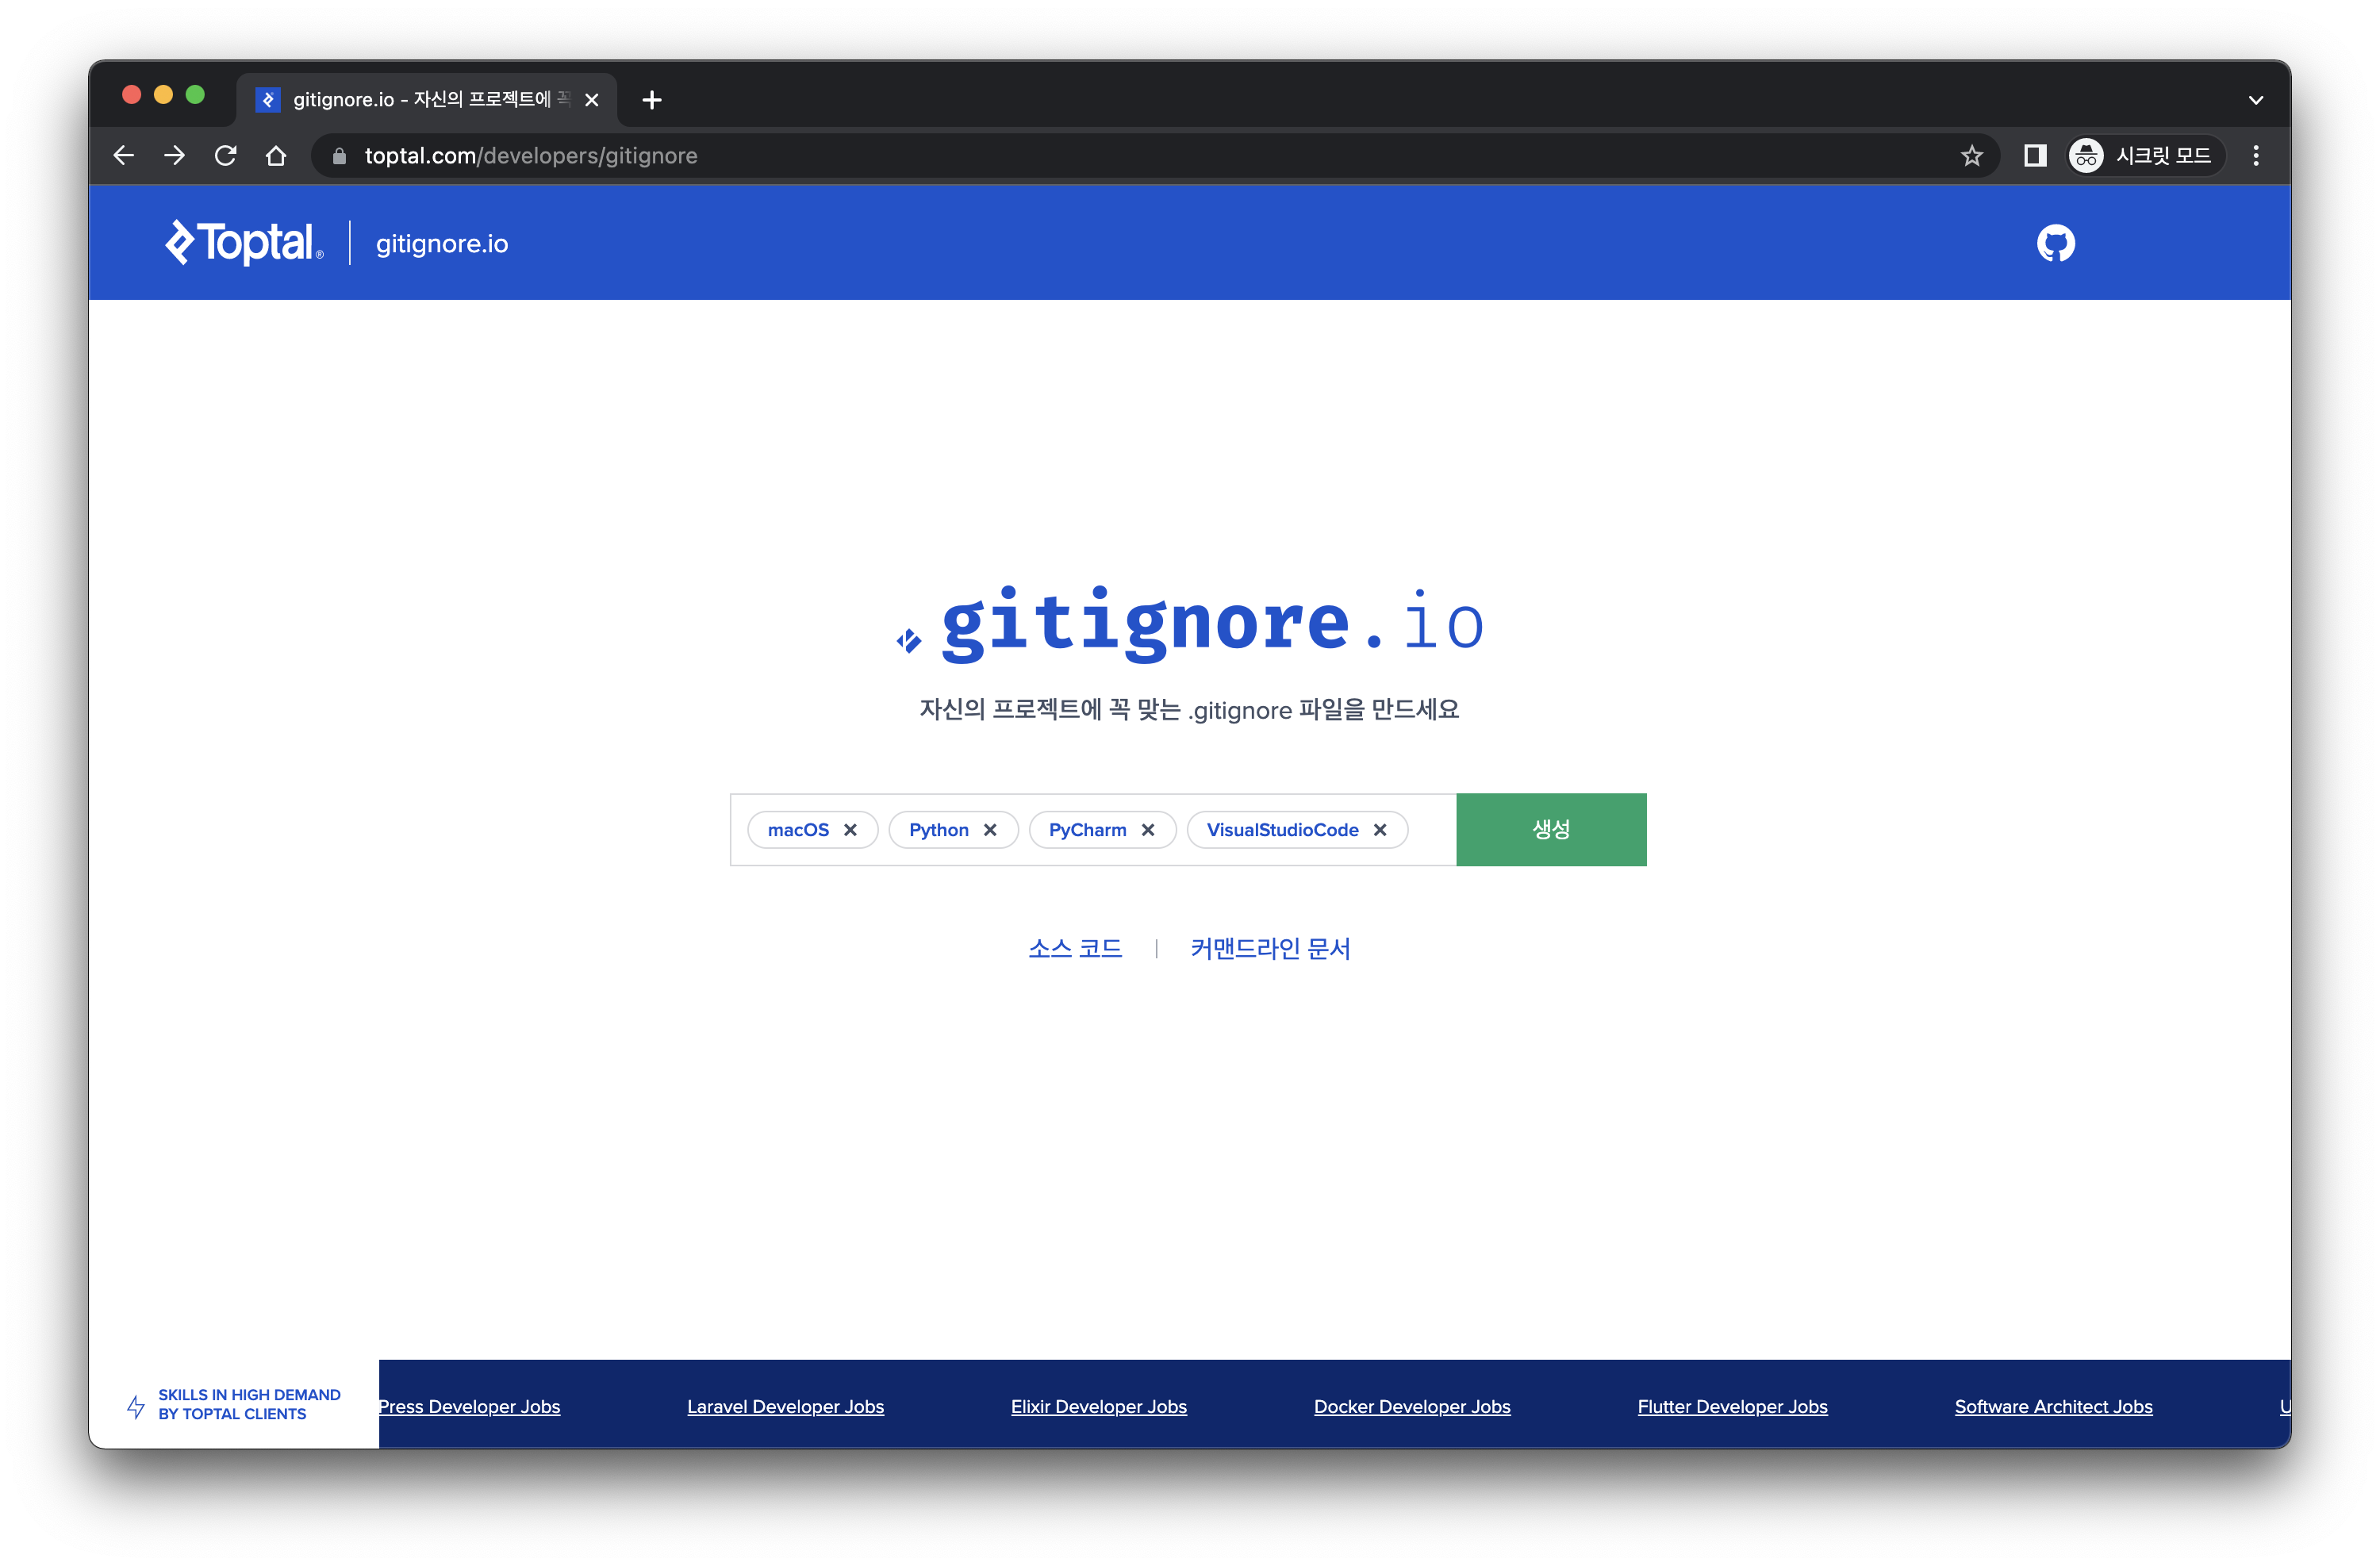
Task: Remove the Python tag
Action: (x=990, y=830)
